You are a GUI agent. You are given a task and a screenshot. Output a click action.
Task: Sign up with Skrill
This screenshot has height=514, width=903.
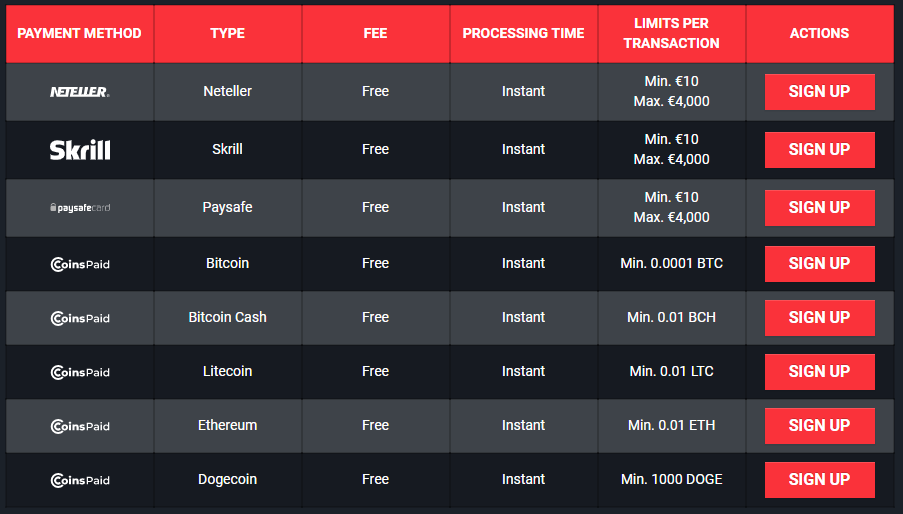pos(819,150)
